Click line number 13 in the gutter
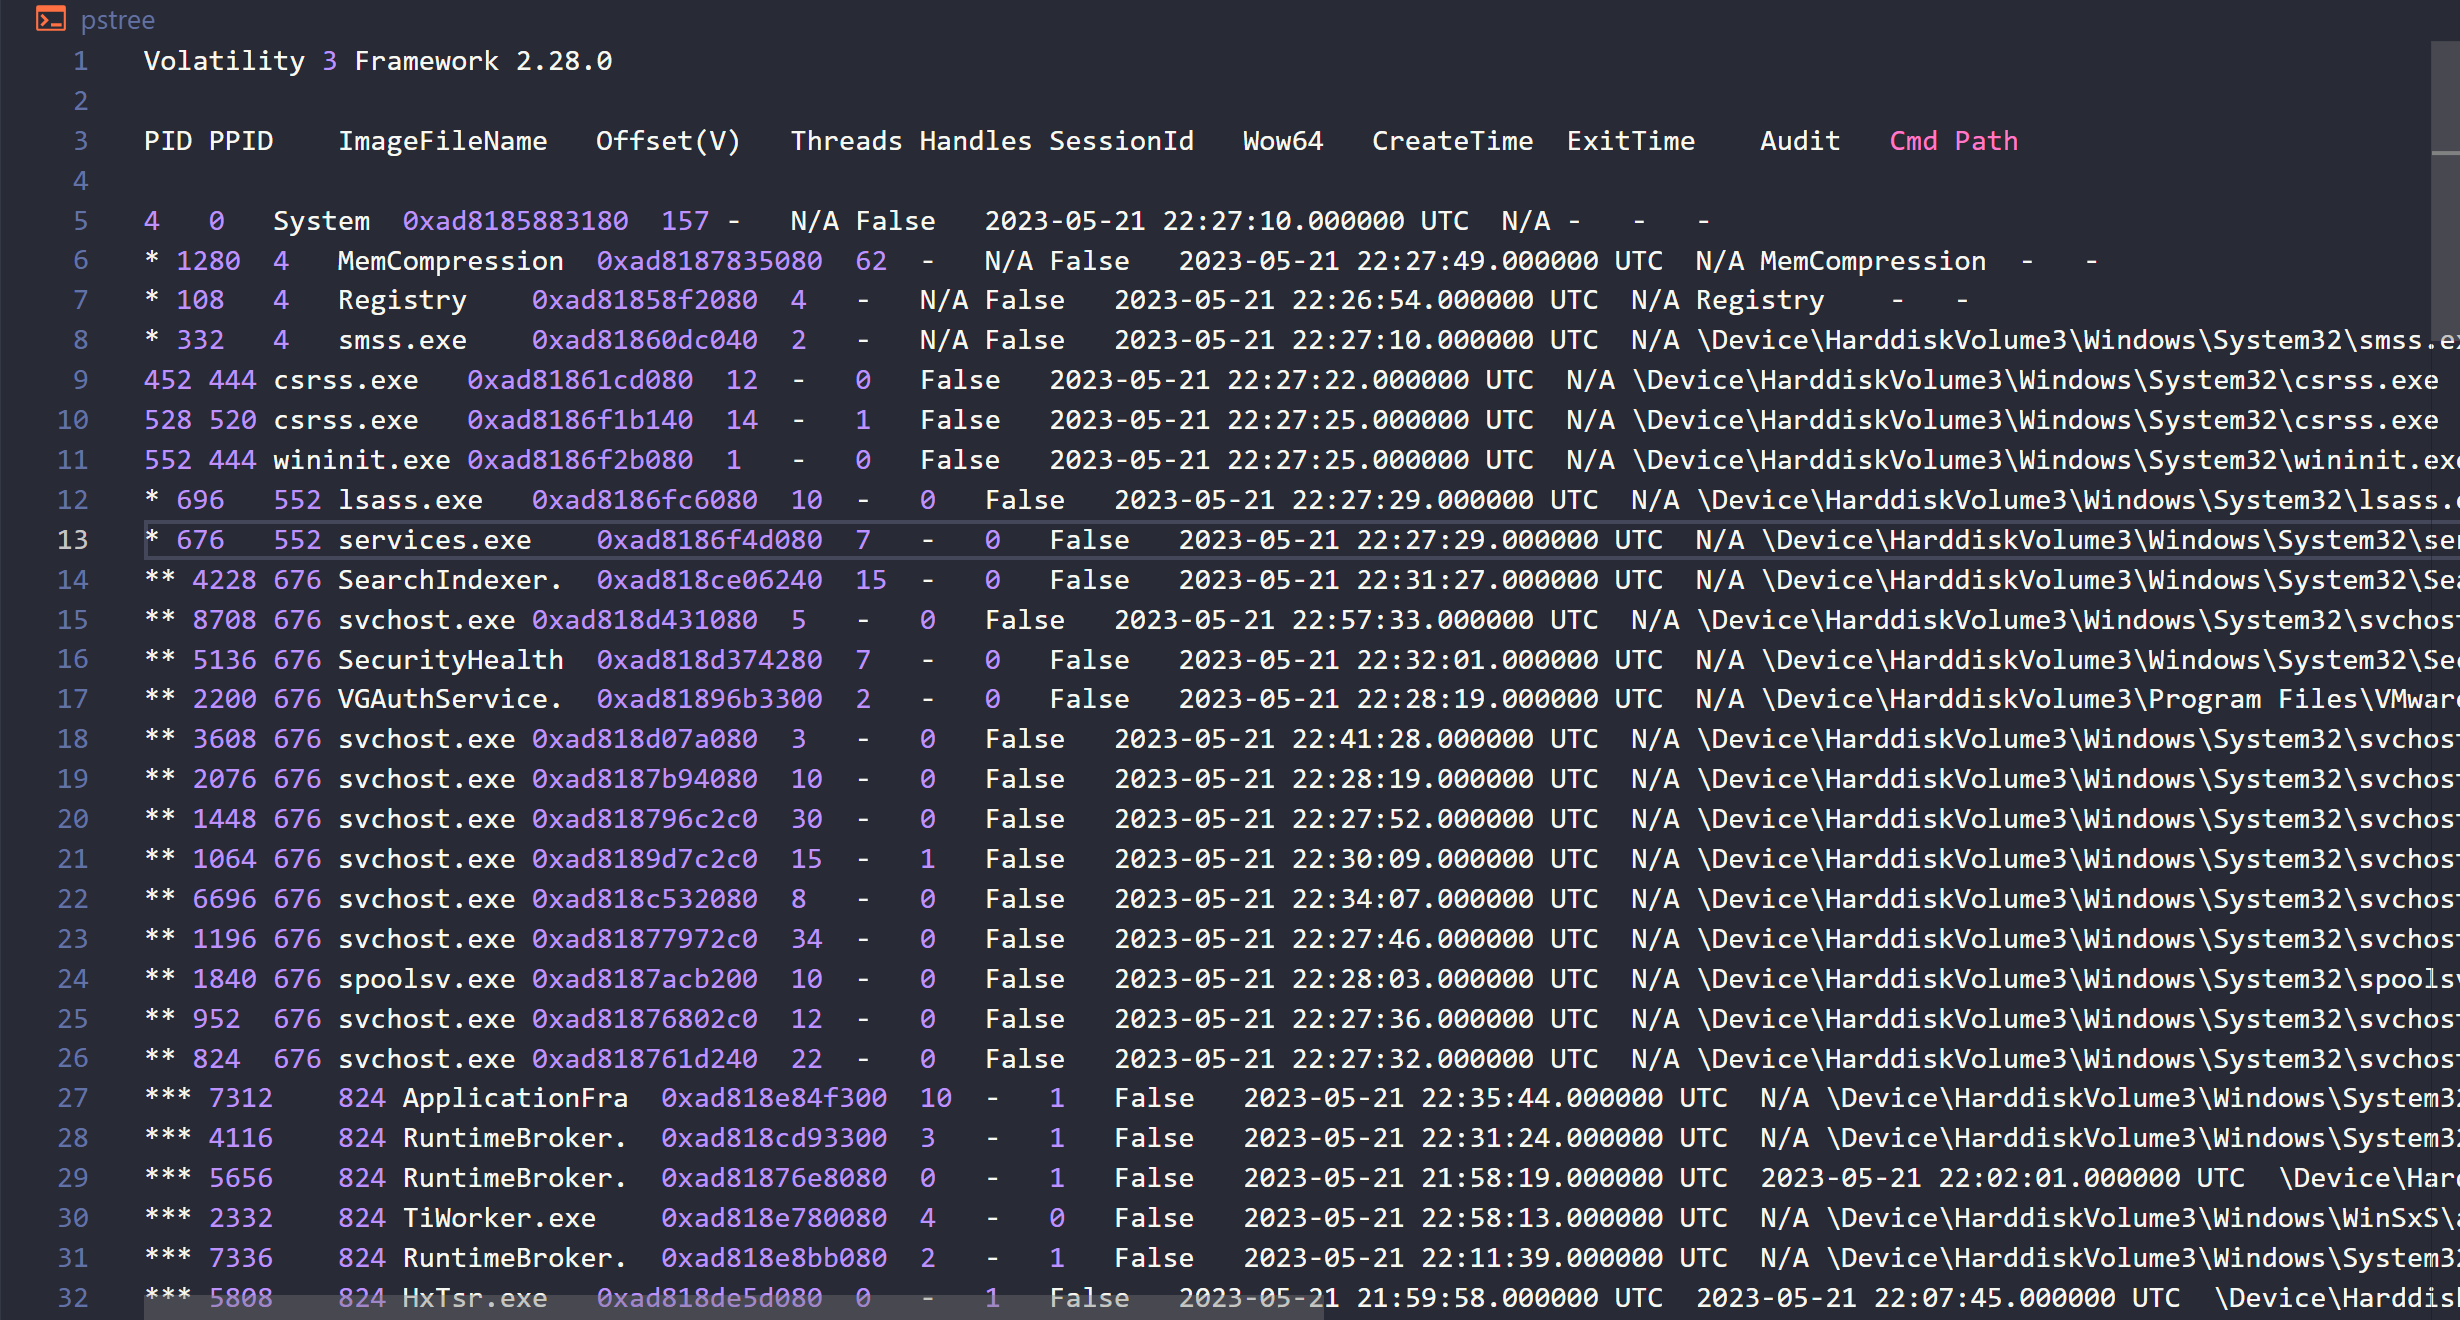The height and width of the screenshot is (1320, 2460). coord(73,540)
